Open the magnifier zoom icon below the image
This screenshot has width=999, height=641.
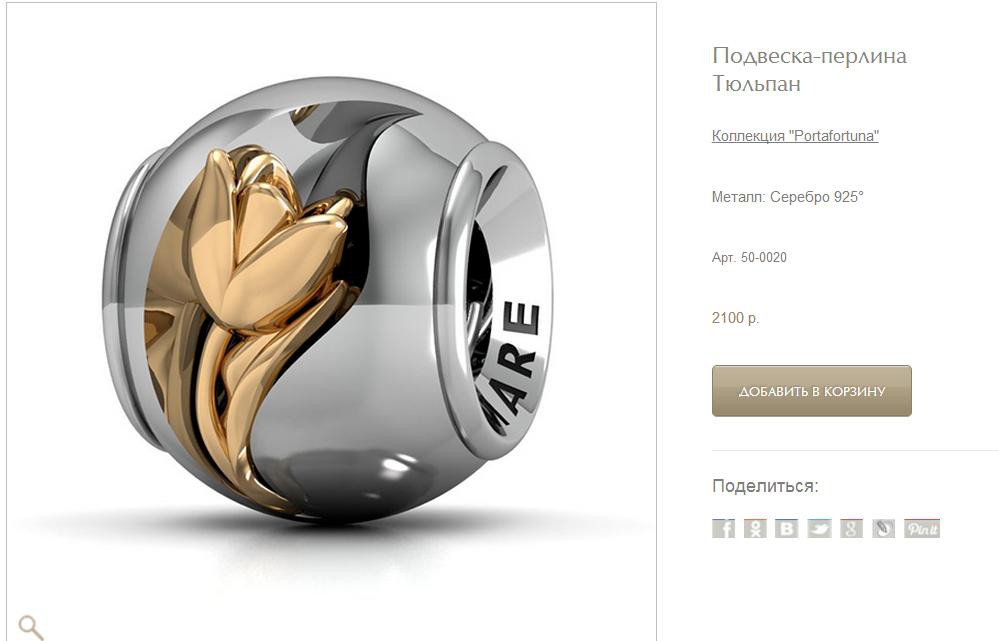[31, 627]
